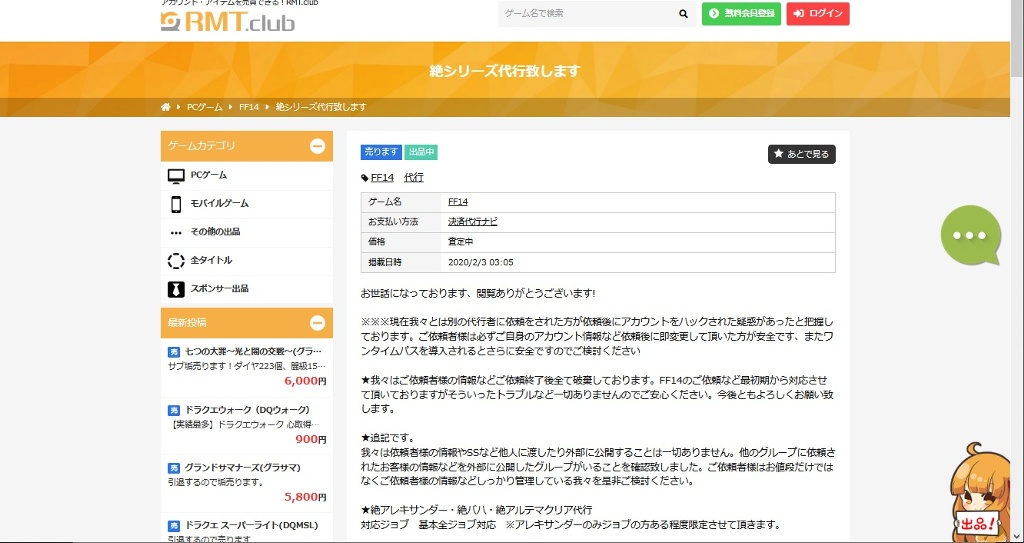Open the green chat bubble widget
The image size is (1024, 543).
point(969,235)
